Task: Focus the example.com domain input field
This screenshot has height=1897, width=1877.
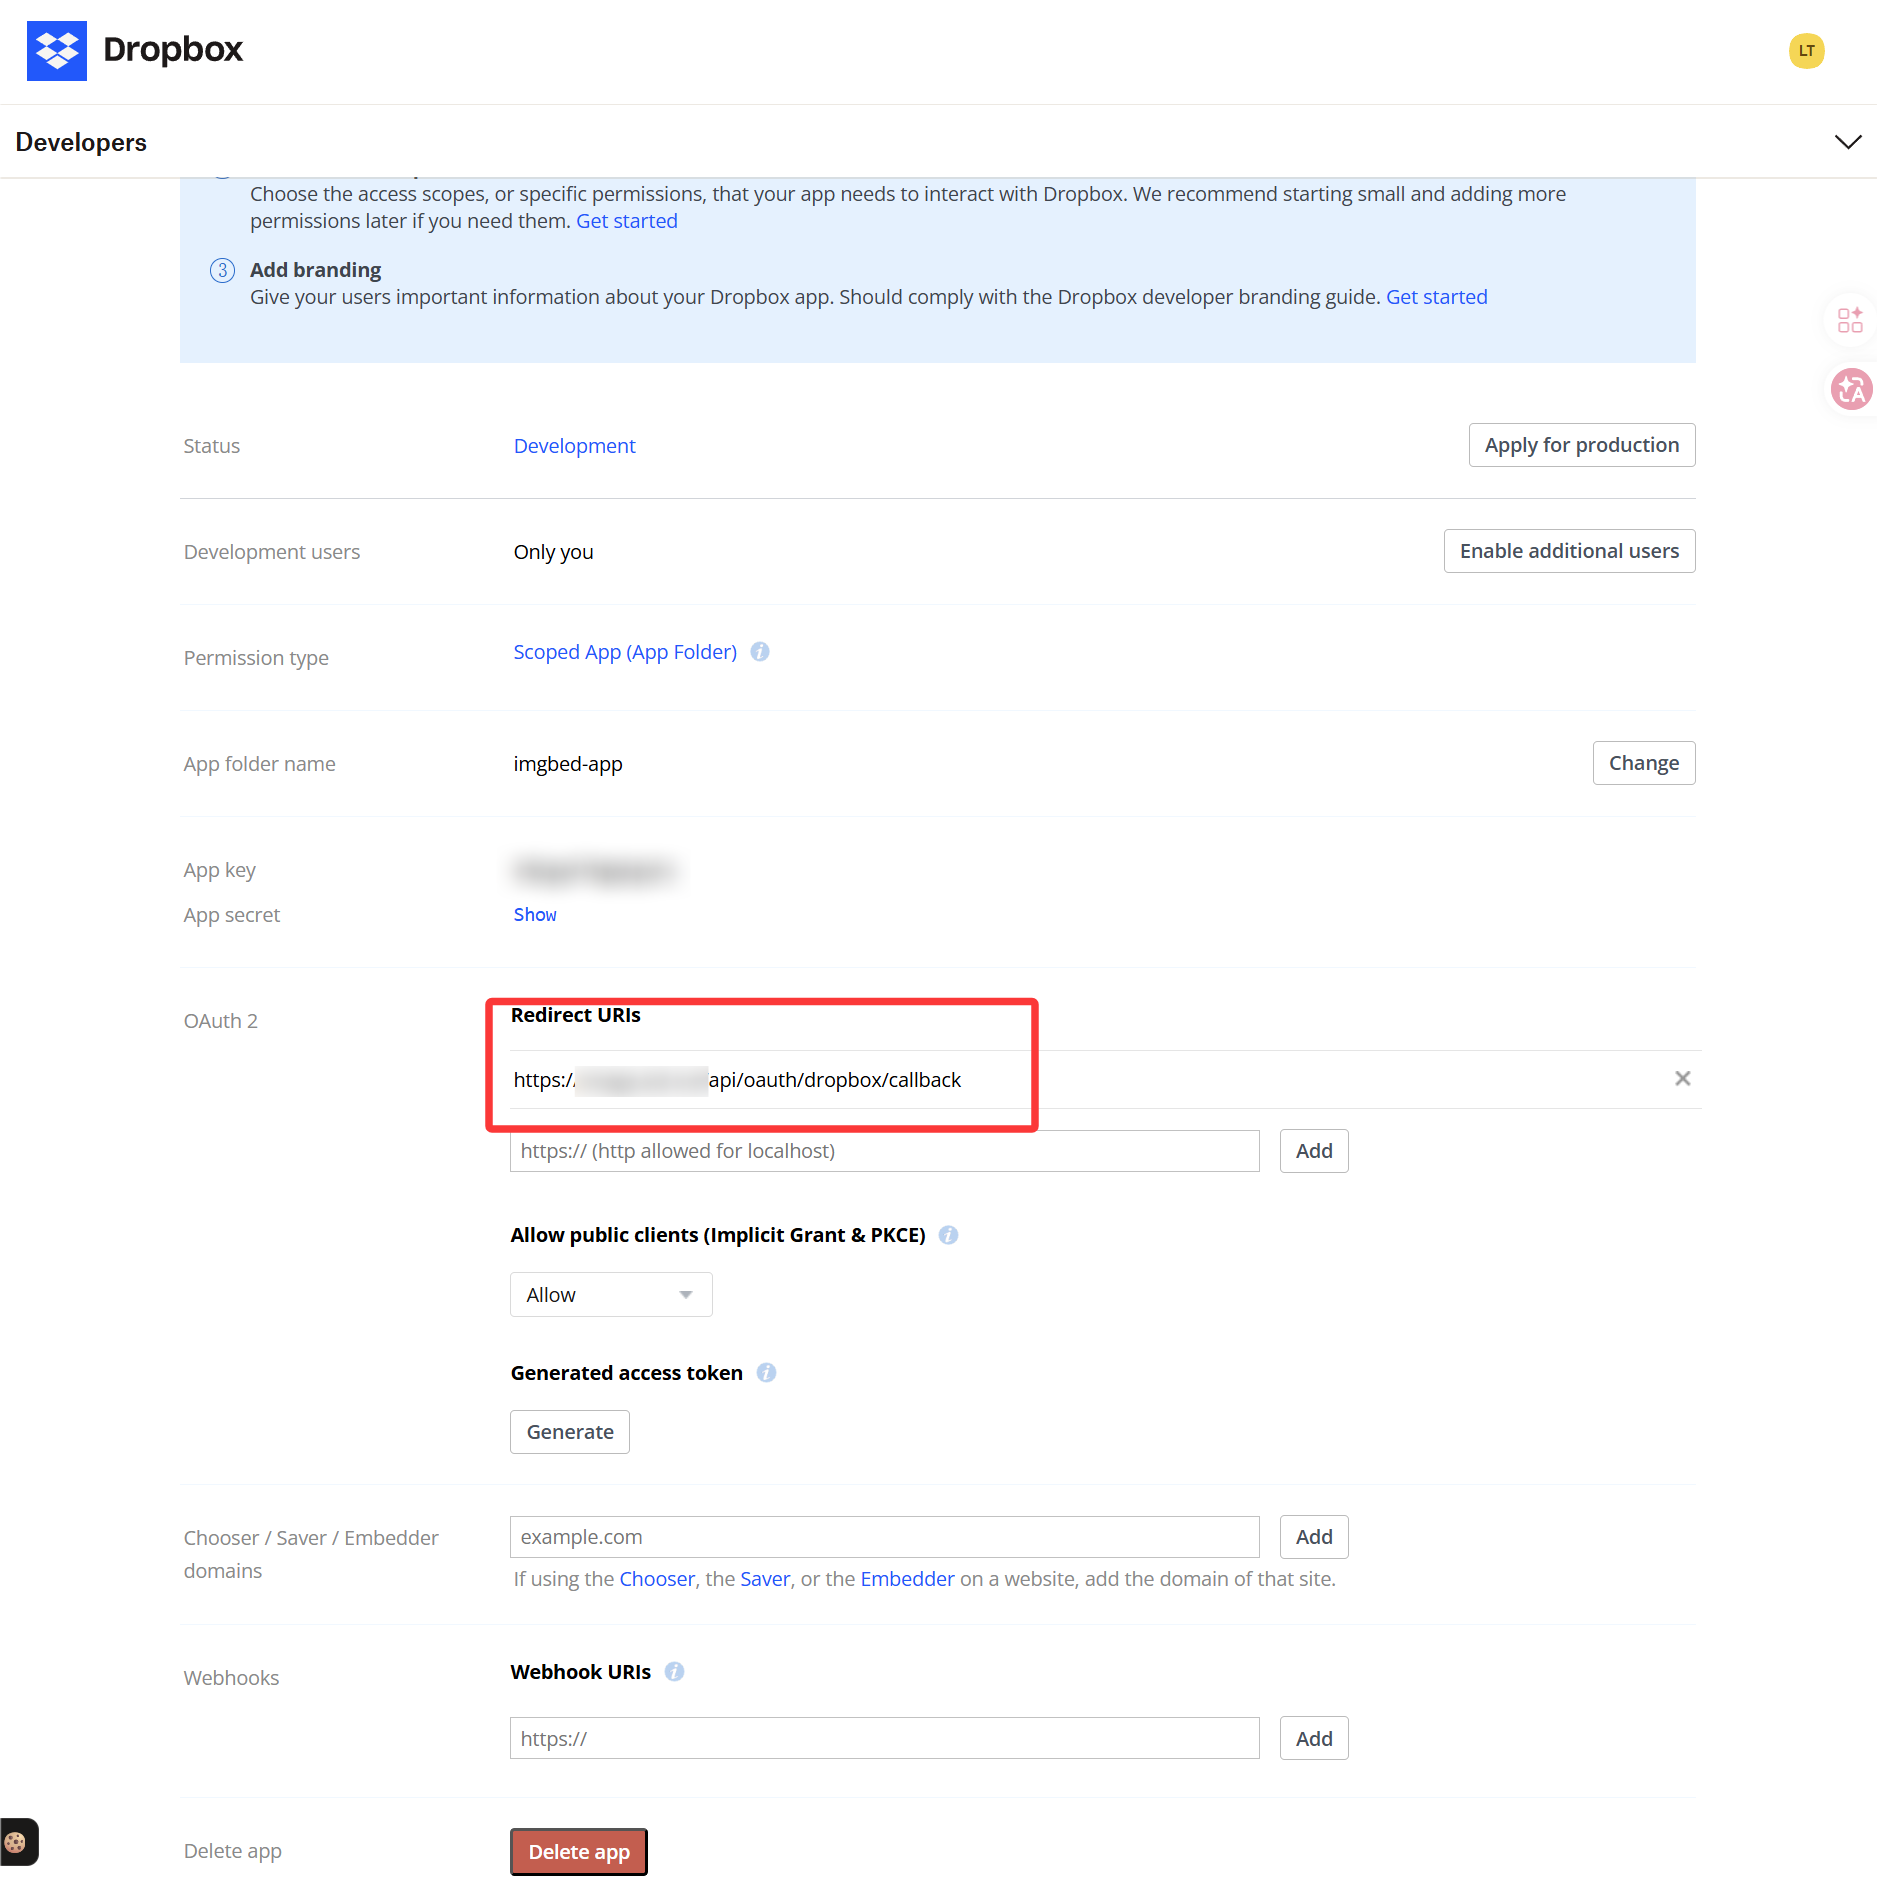Action: pyautogui.click(x=885, y=1537)
